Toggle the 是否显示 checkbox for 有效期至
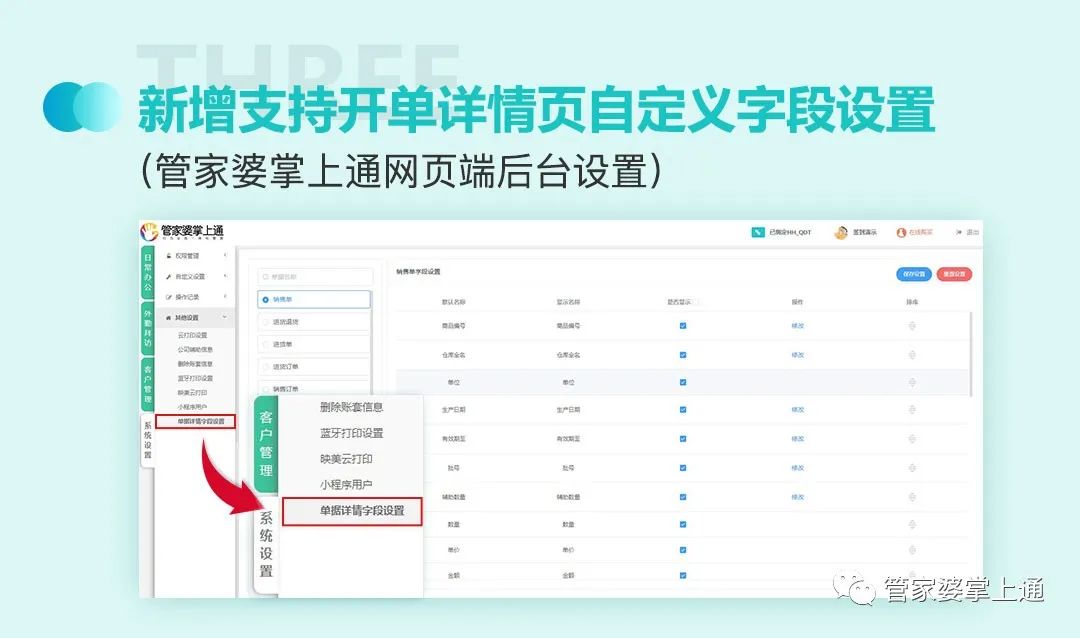The height and width of the screenshot is (638, 1080). (x=683, y=439)
